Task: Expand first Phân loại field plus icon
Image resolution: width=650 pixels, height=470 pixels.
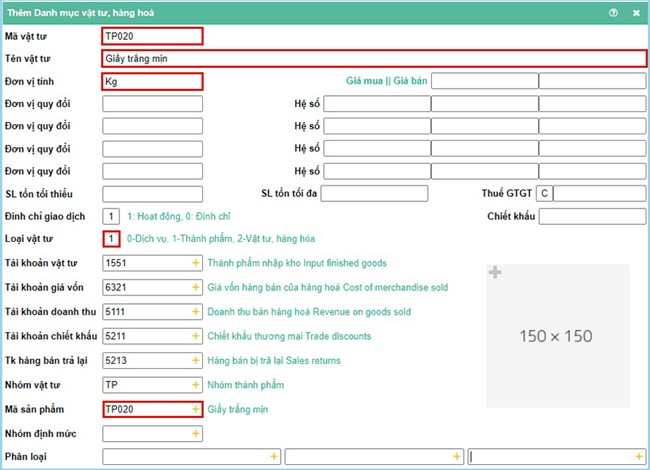Action: pyautogui.click(x=273, y=457)
